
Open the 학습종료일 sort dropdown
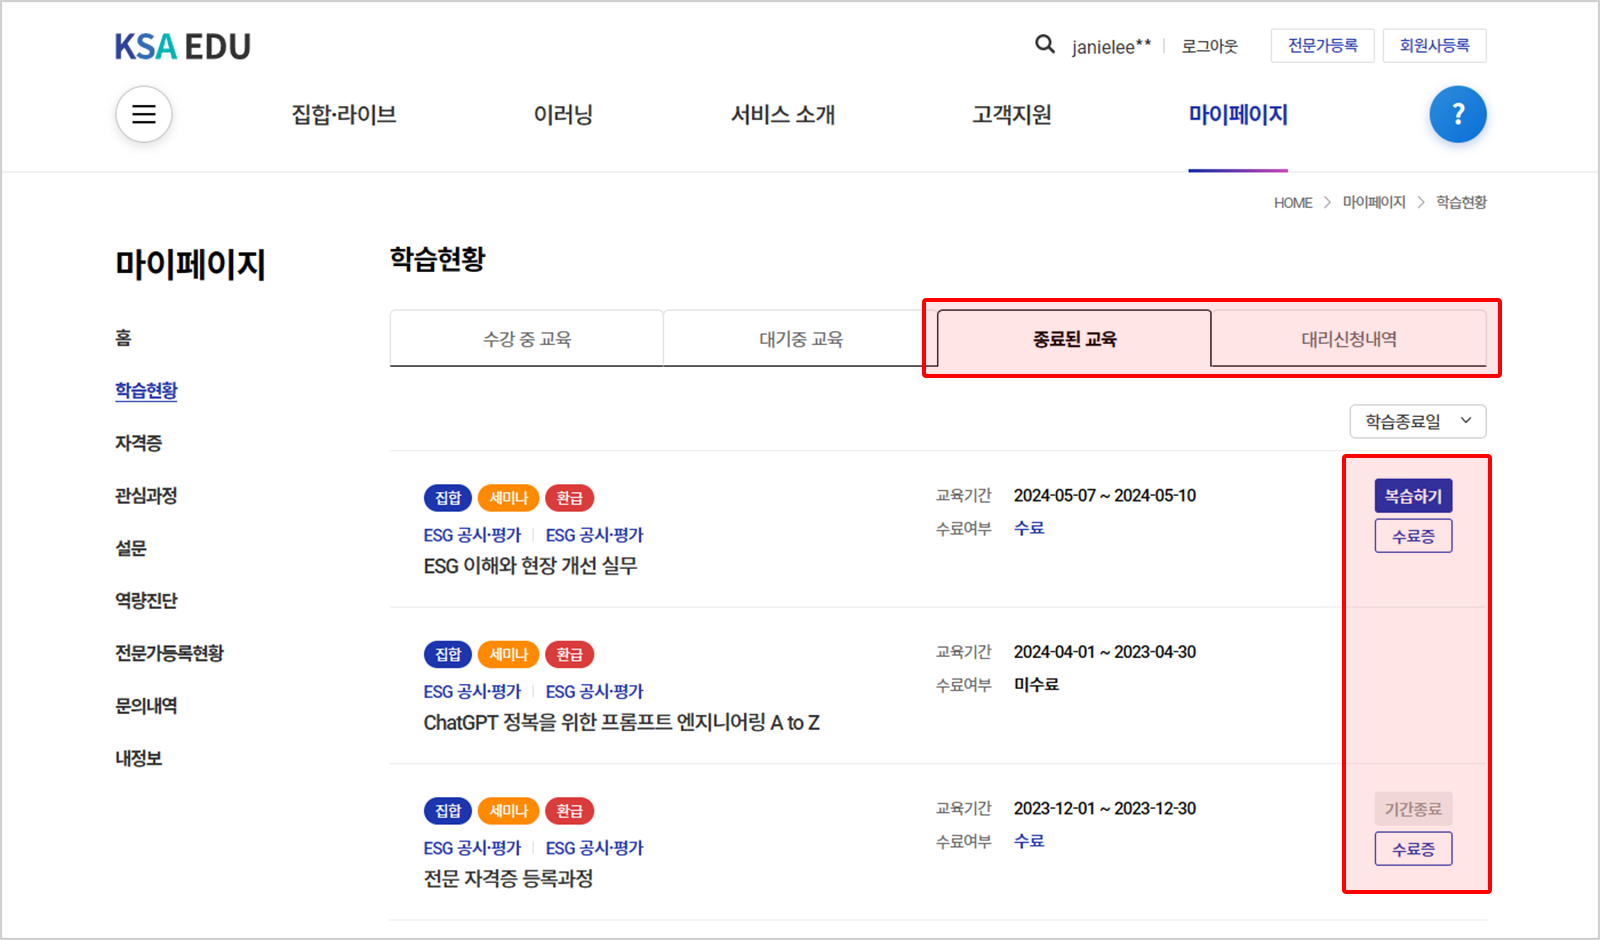coord(1418,421)
